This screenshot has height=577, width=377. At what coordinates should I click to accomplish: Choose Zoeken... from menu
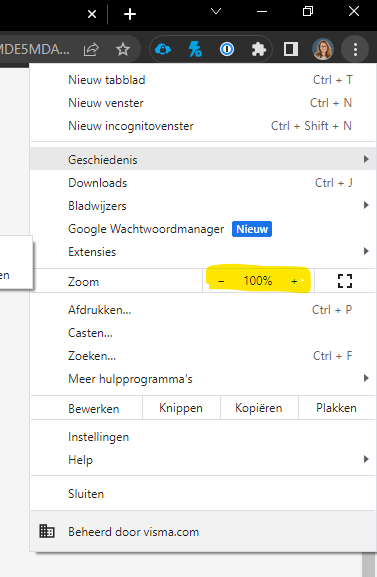(x=203, y=356)
